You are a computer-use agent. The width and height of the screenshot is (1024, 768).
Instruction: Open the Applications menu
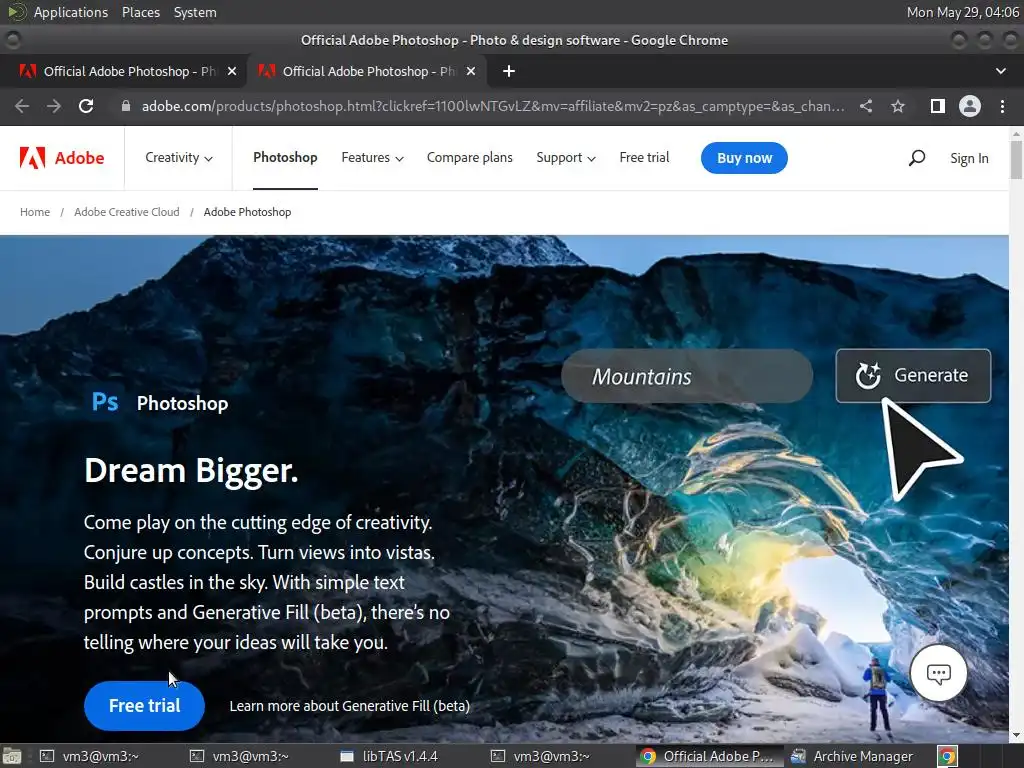[x=71, y=12]
